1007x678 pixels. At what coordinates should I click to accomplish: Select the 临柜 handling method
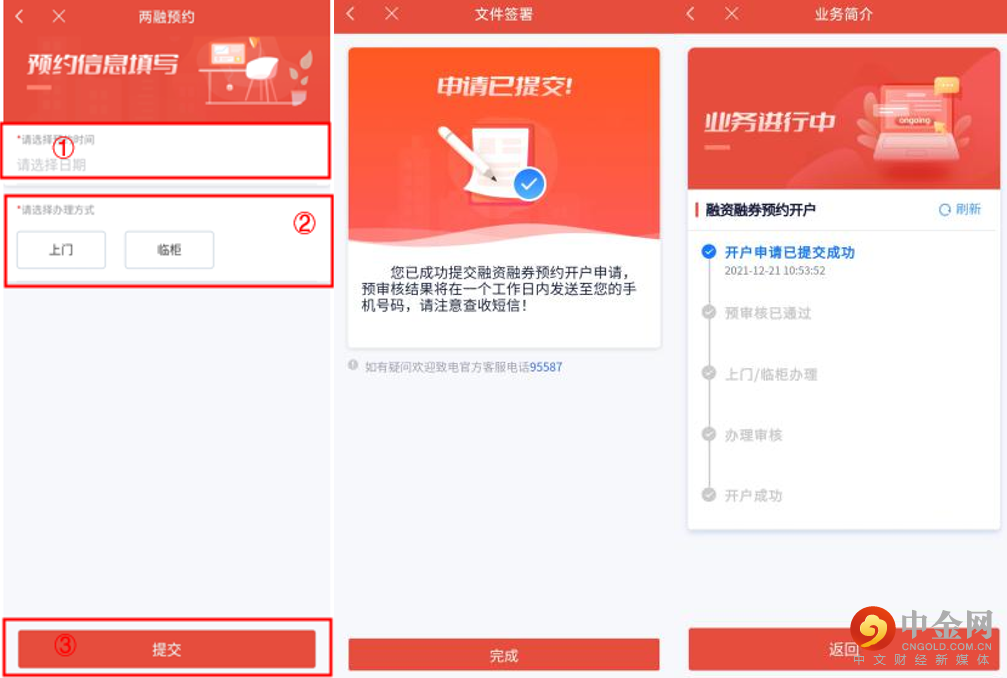[169, 250]
